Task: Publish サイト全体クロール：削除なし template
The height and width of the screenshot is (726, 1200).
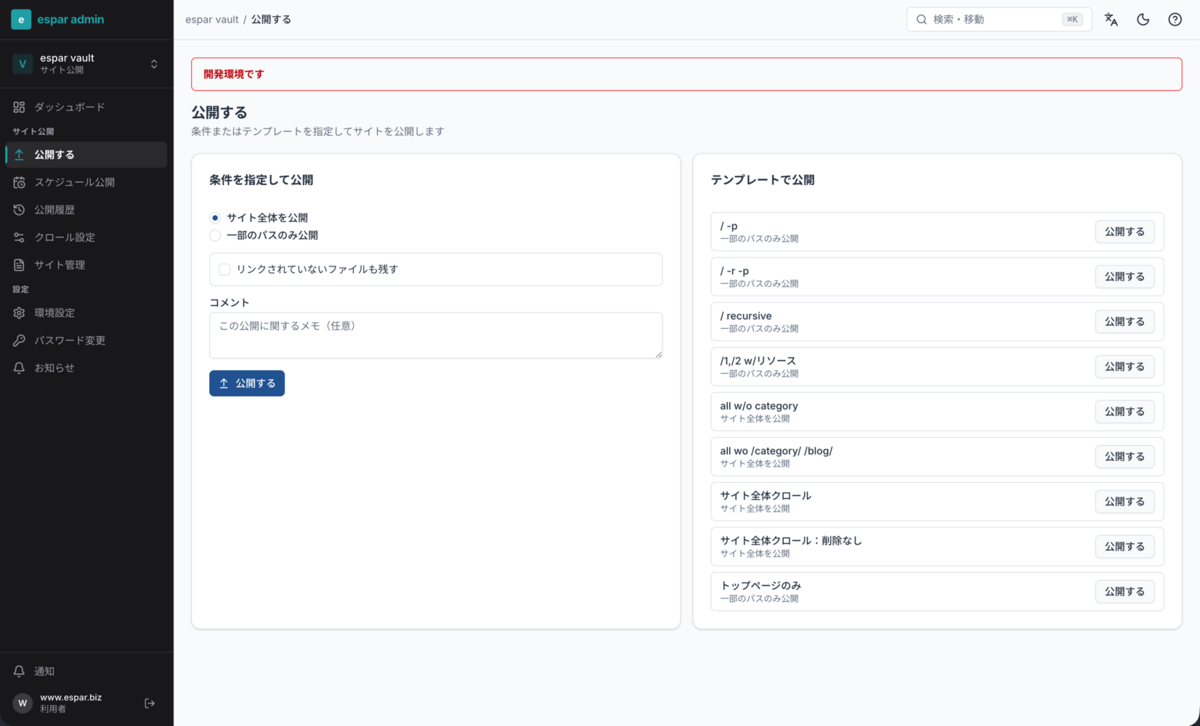Action: (x=1125, y=547)
